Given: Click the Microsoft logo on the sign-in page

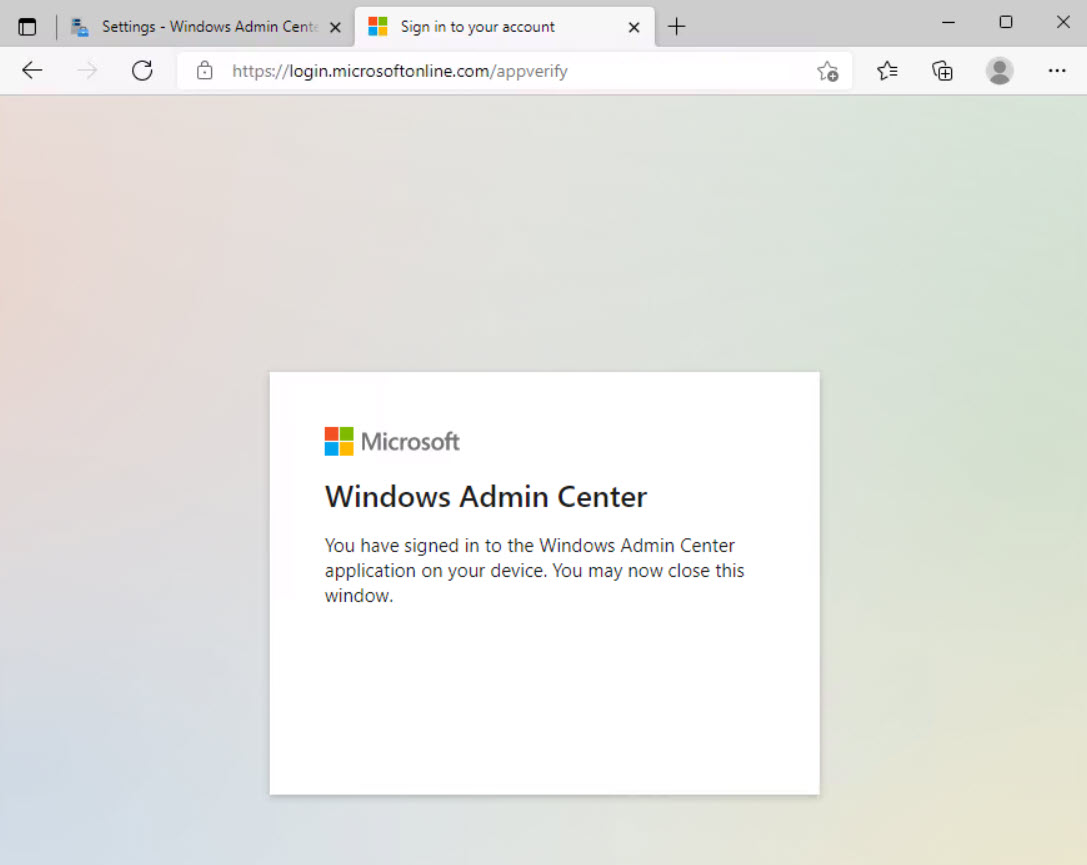Looking at the screenshot, I should click(x=392, y=440).
